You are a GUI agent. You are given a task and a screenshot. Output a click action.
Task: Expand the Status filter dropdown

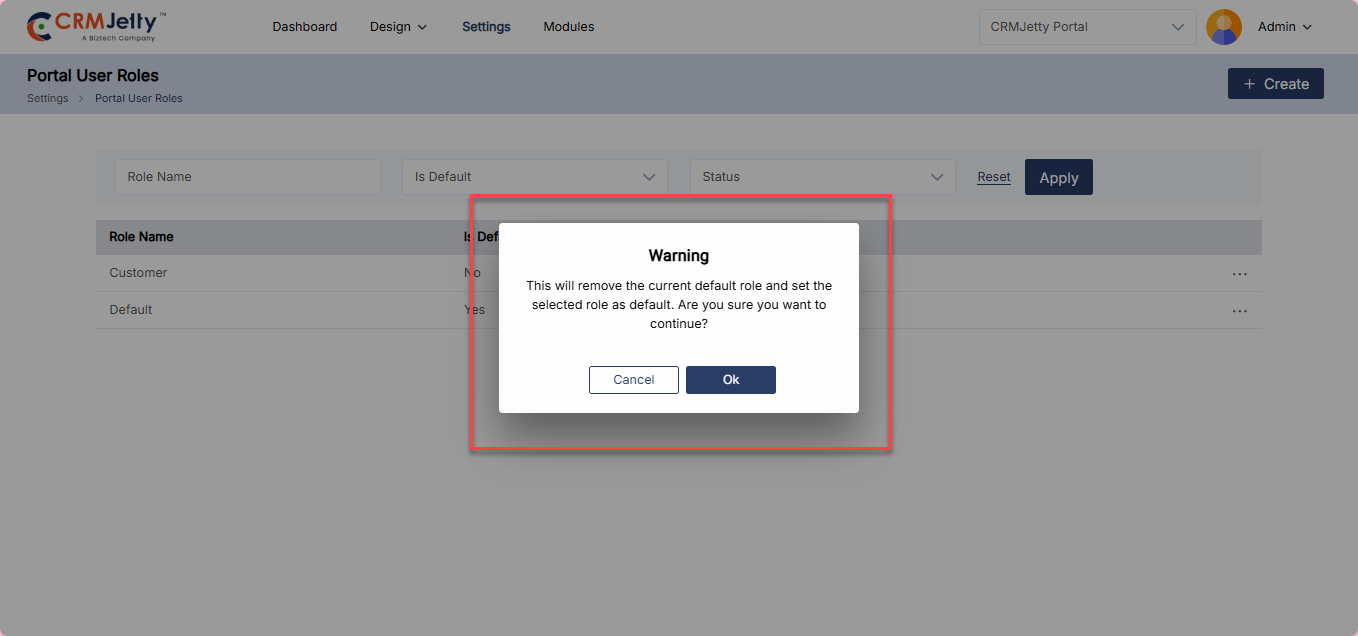822,177
